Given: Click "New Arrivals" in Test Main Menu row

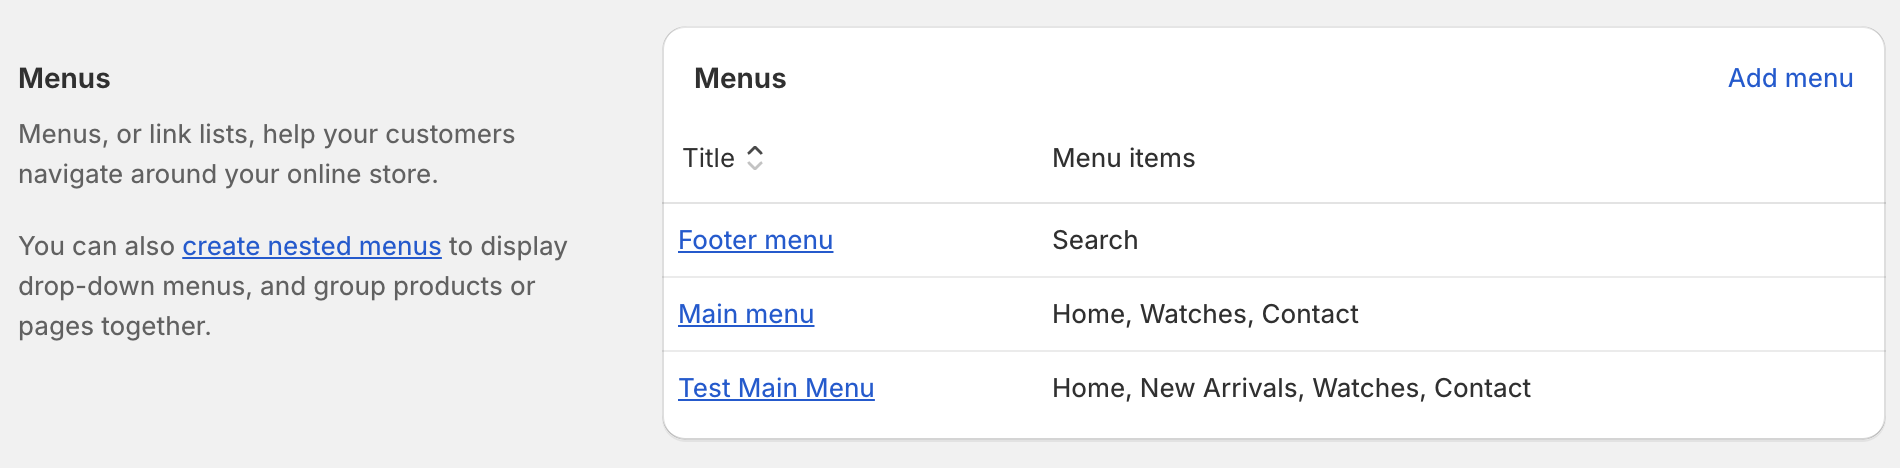Looking at the screenshot, I should coord(1219,388).
